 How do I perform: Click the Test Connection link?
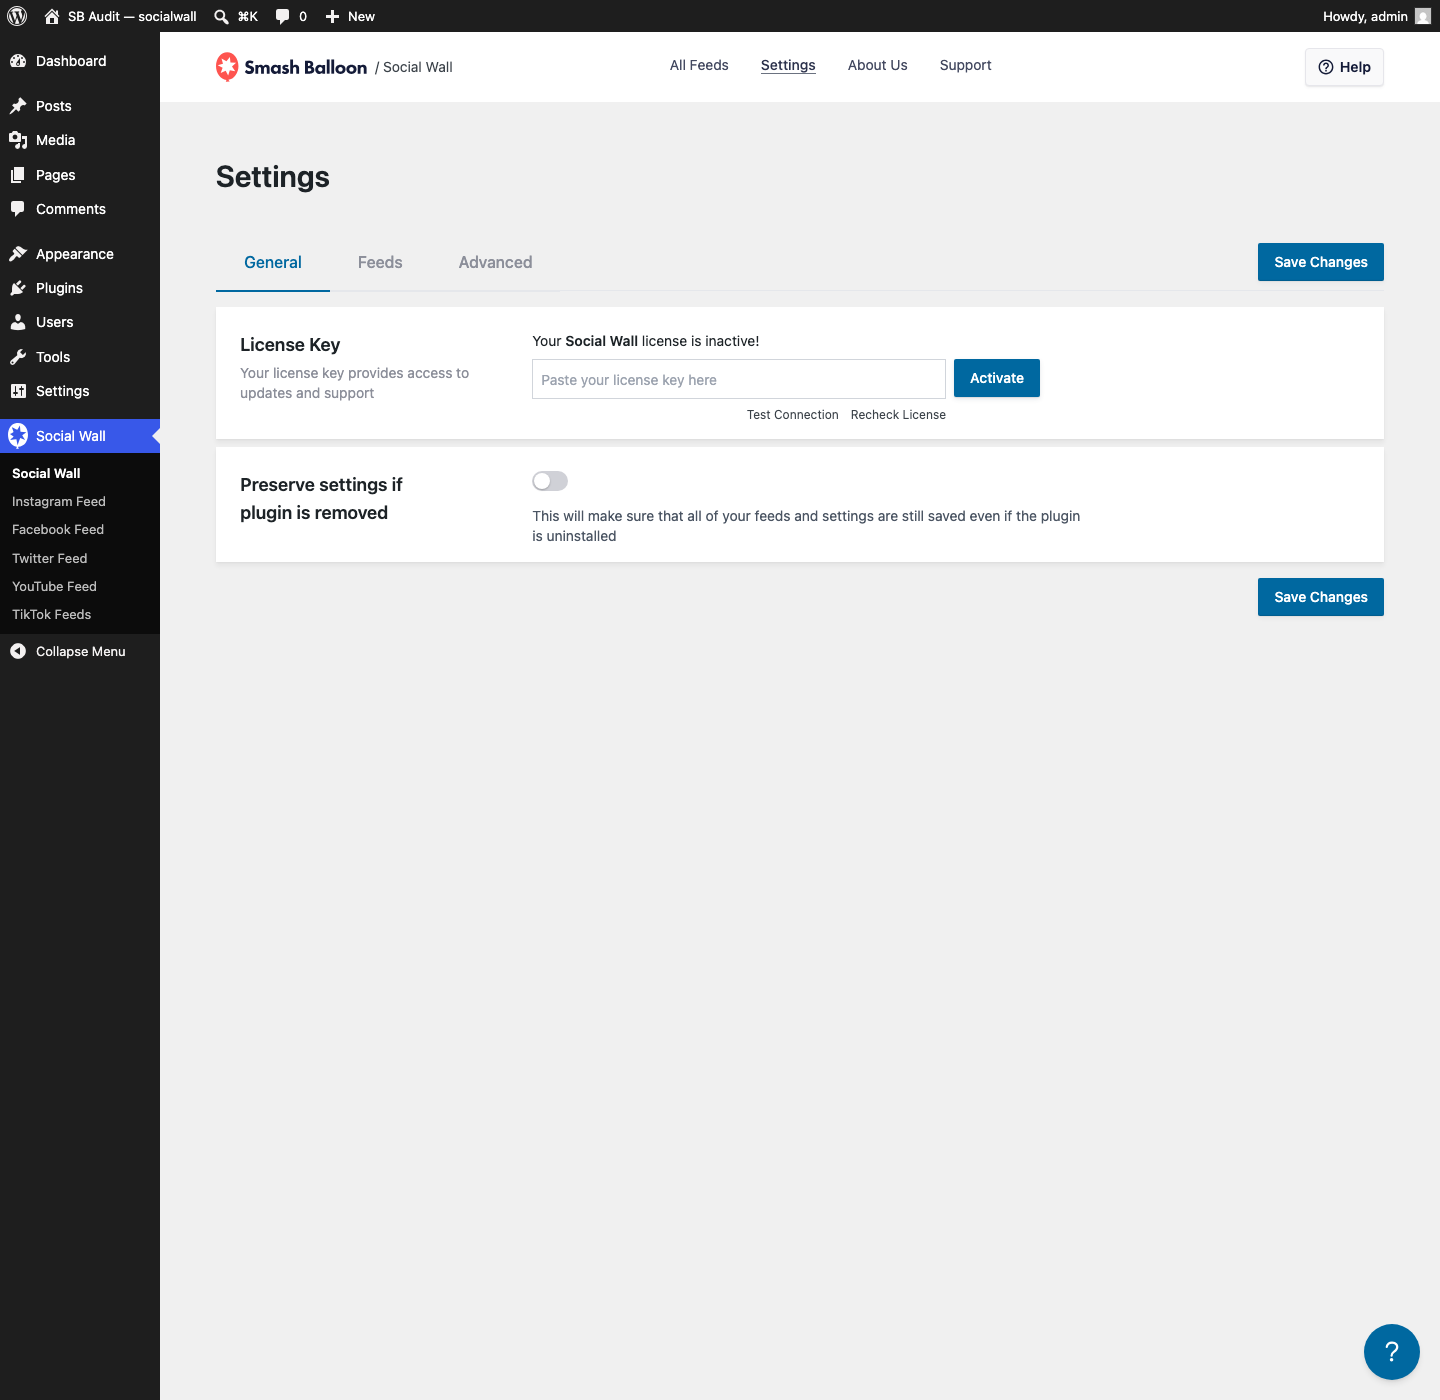[793, 415]
